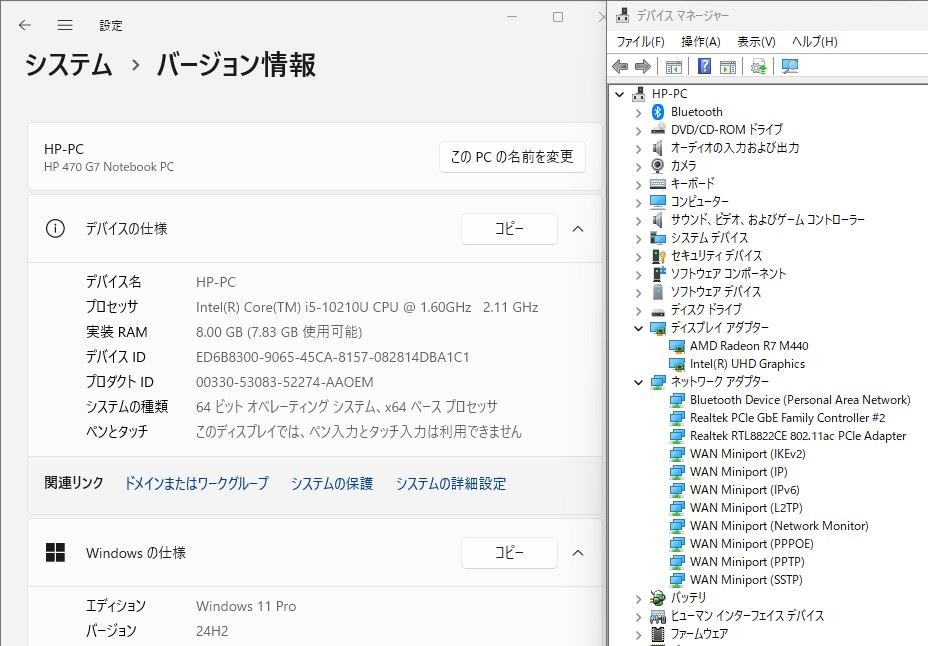
Task: Click the firmware category icon
Action: click(x=658, y=634)
